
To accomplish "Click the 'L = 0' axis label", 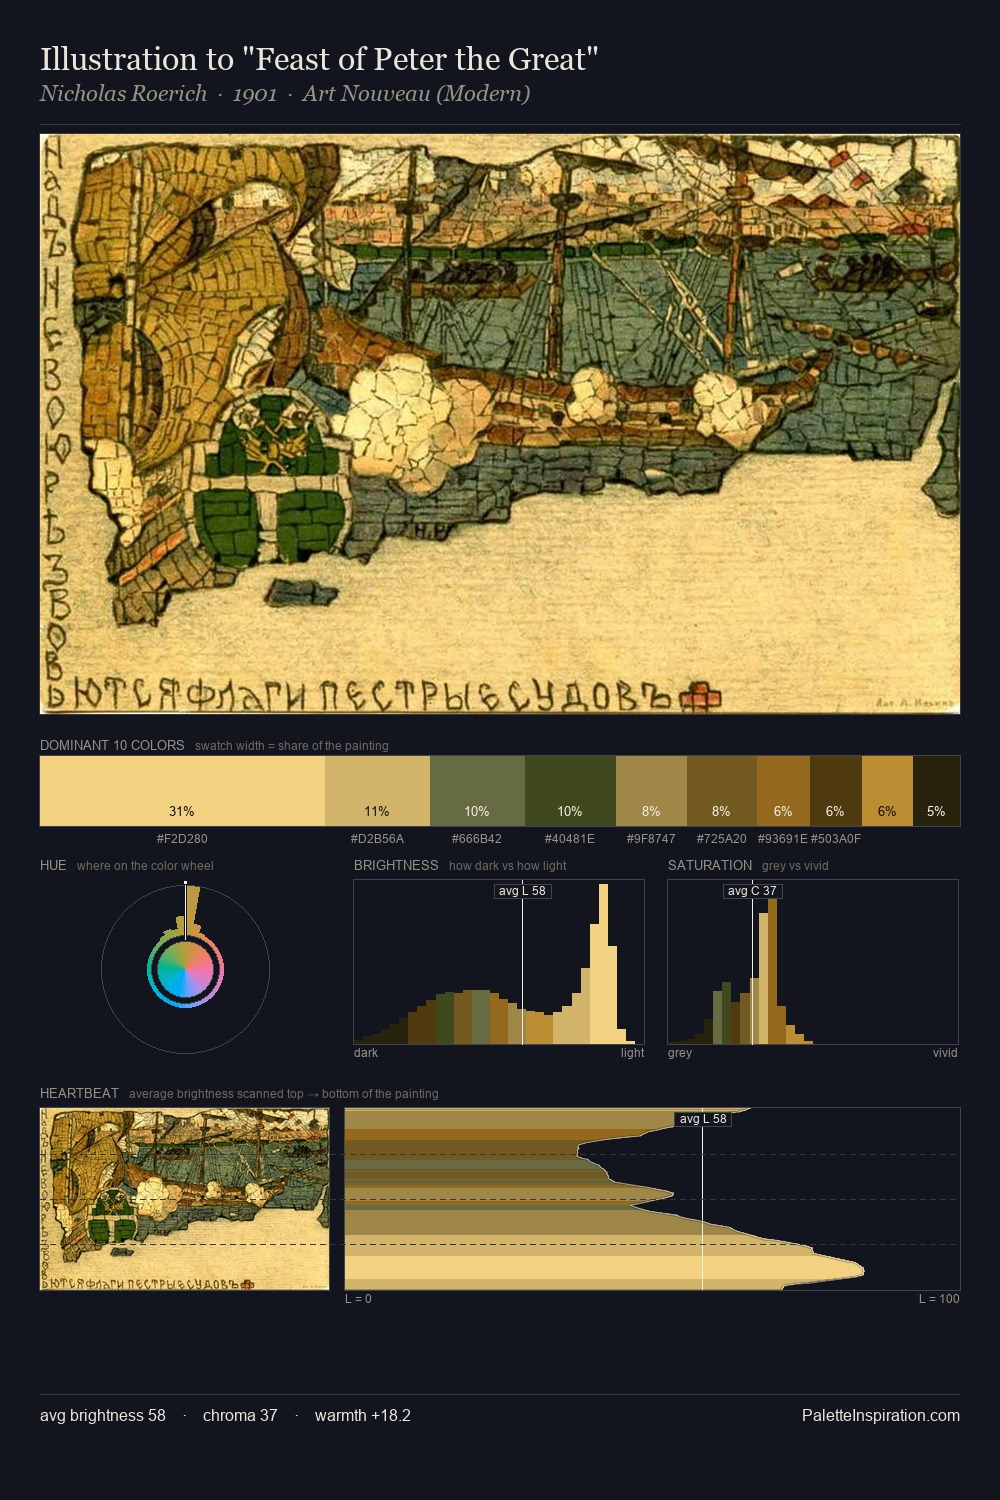I will [358, 1299].
